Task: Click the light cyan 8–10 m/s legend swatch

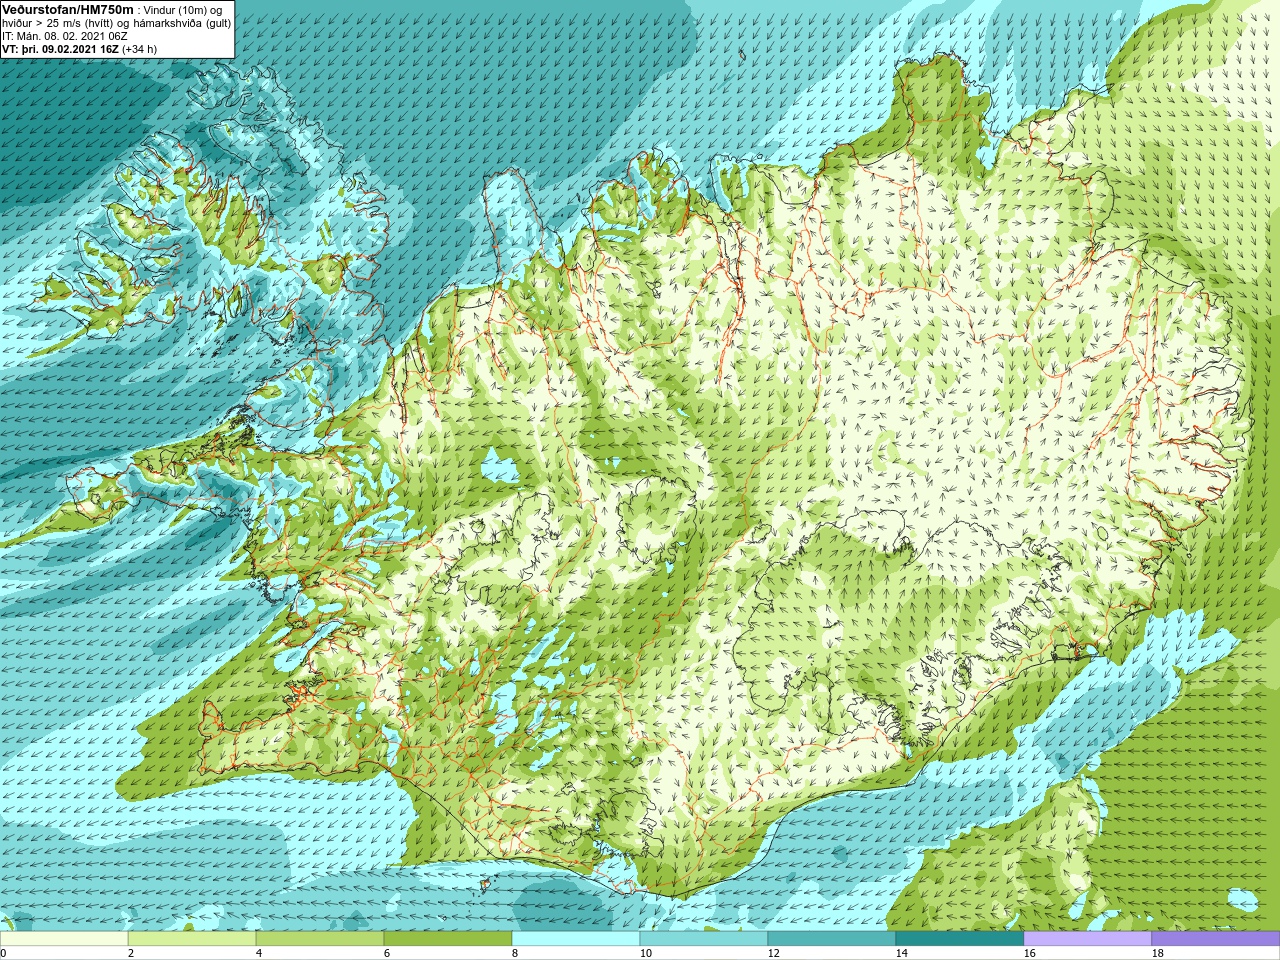Action: click(x=576, y=939)
